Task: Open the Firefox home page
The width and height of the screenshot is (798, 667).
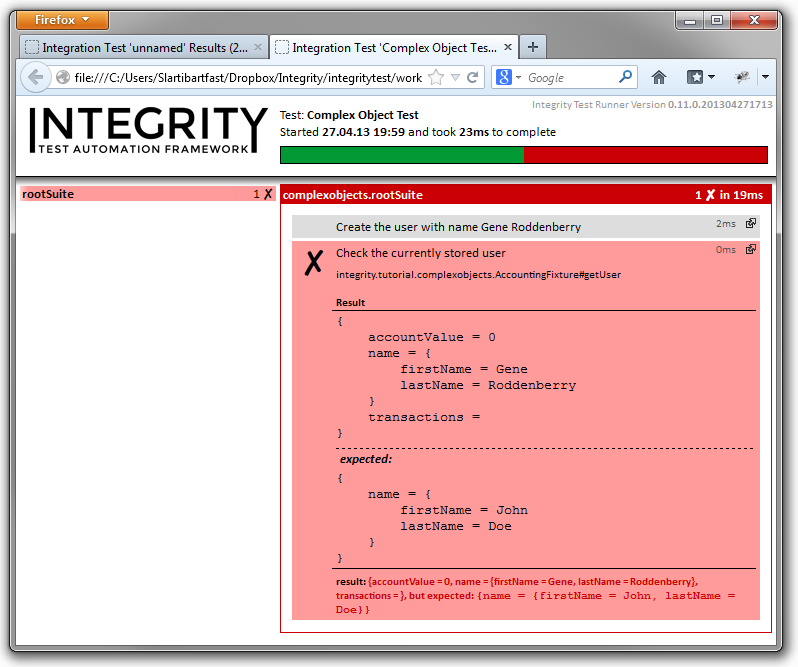Action: point(659,77)
